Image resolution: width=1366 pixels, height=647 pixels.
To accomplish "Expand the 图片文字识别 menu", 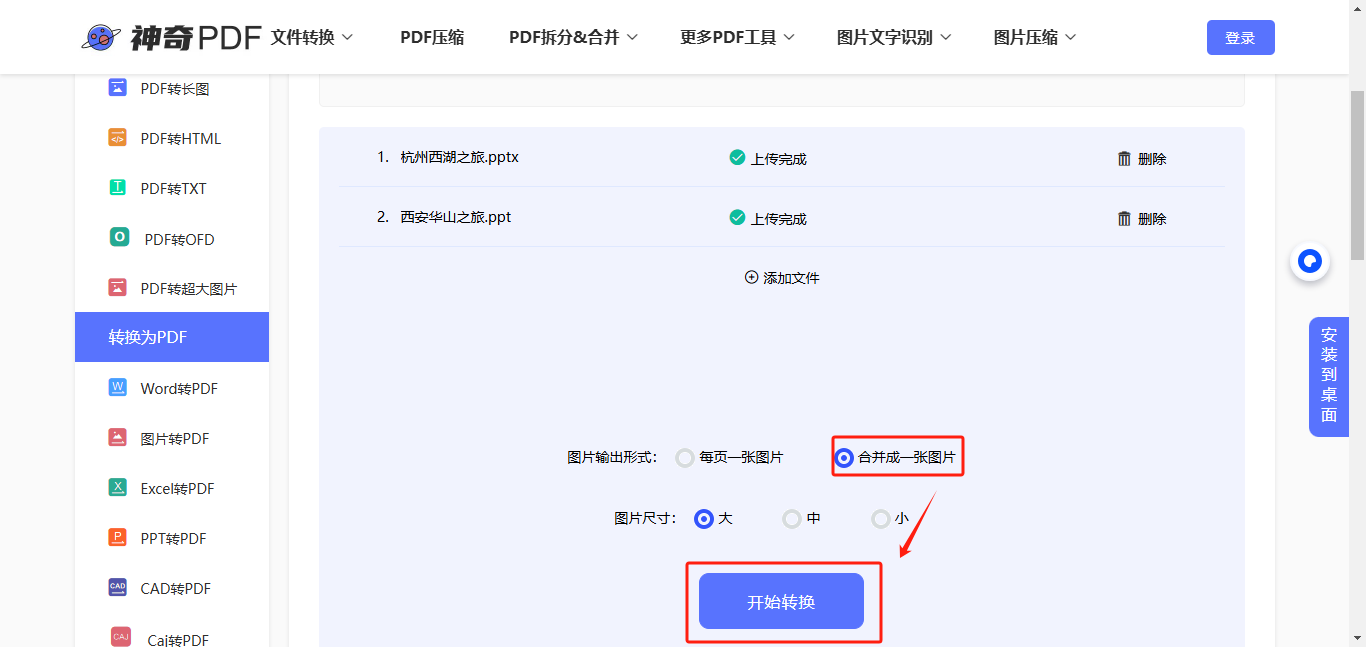I will click(893, 36).
